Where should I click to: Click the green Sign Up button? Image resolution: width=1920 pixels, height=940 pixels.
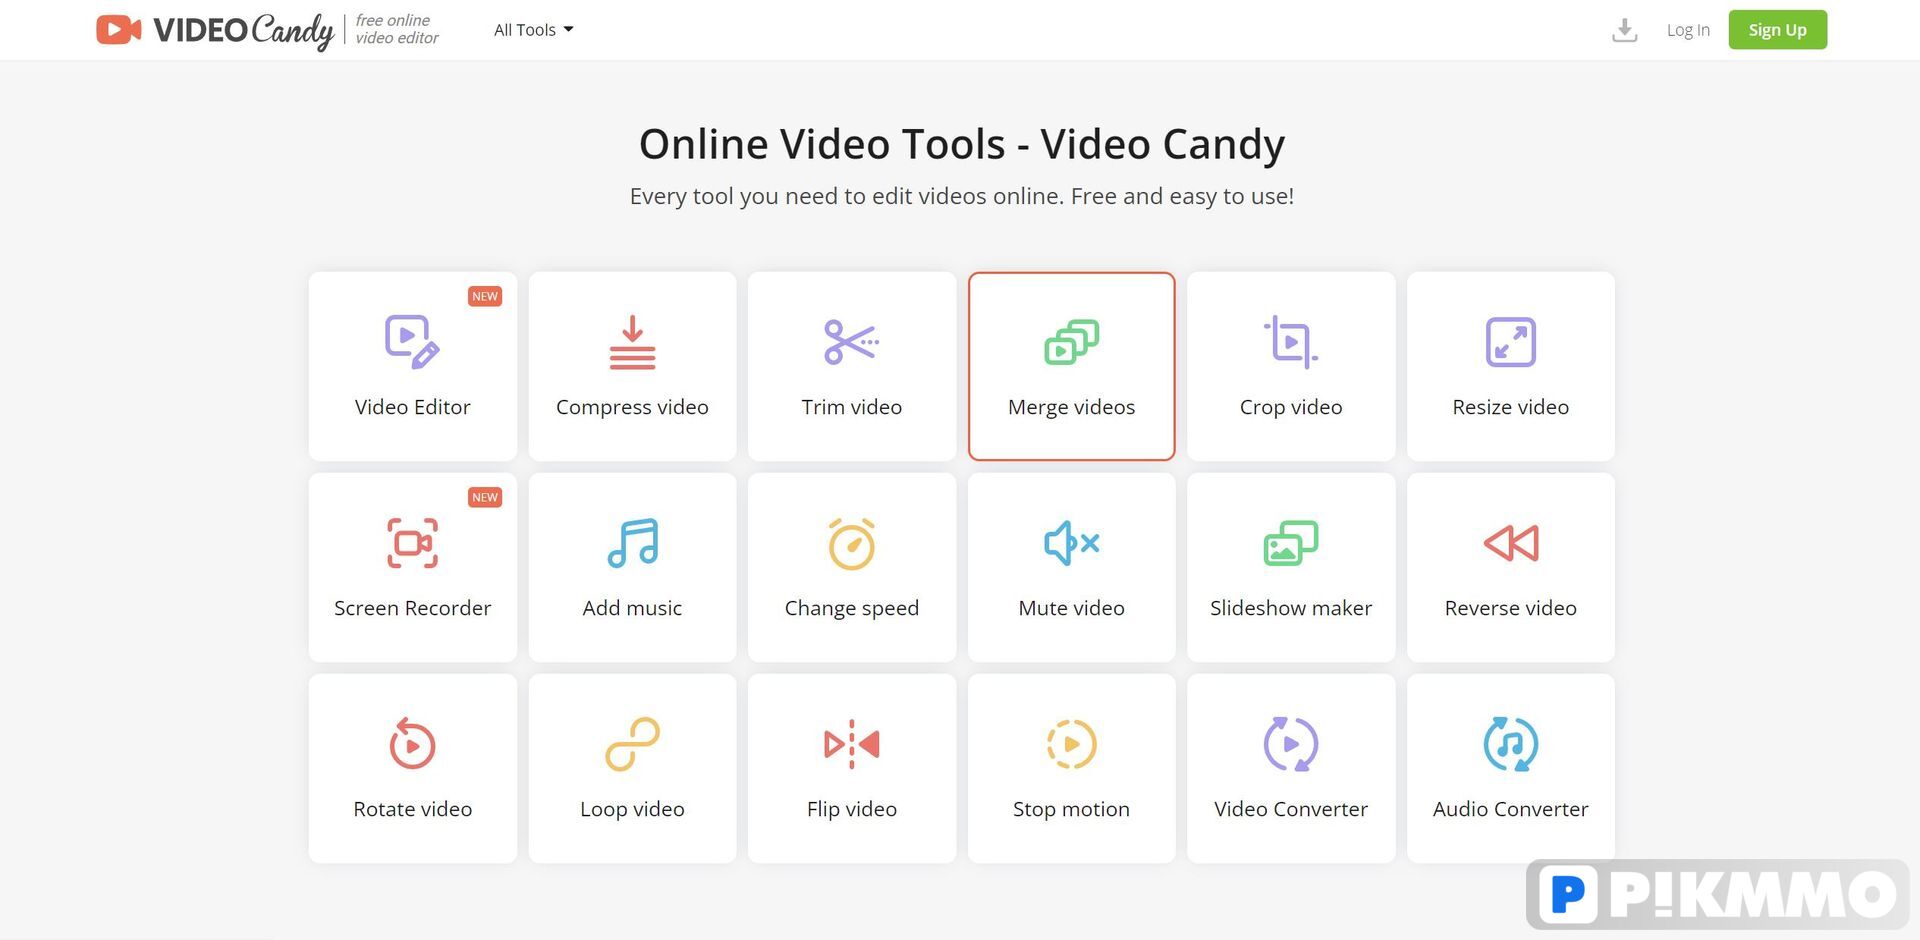1777,30
